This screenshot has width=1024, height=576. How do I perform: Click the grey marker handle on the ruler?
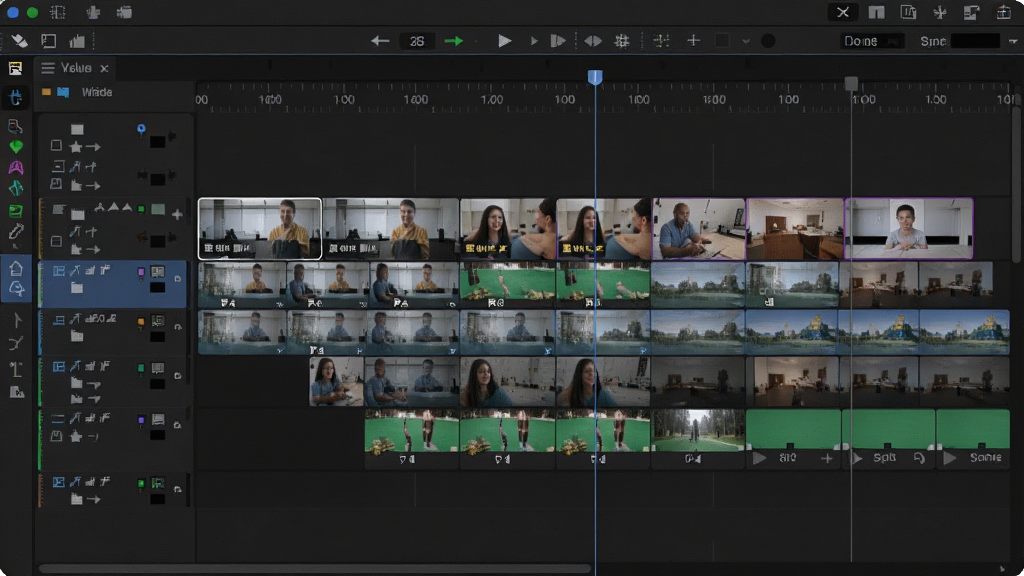(x=851, y=84)
